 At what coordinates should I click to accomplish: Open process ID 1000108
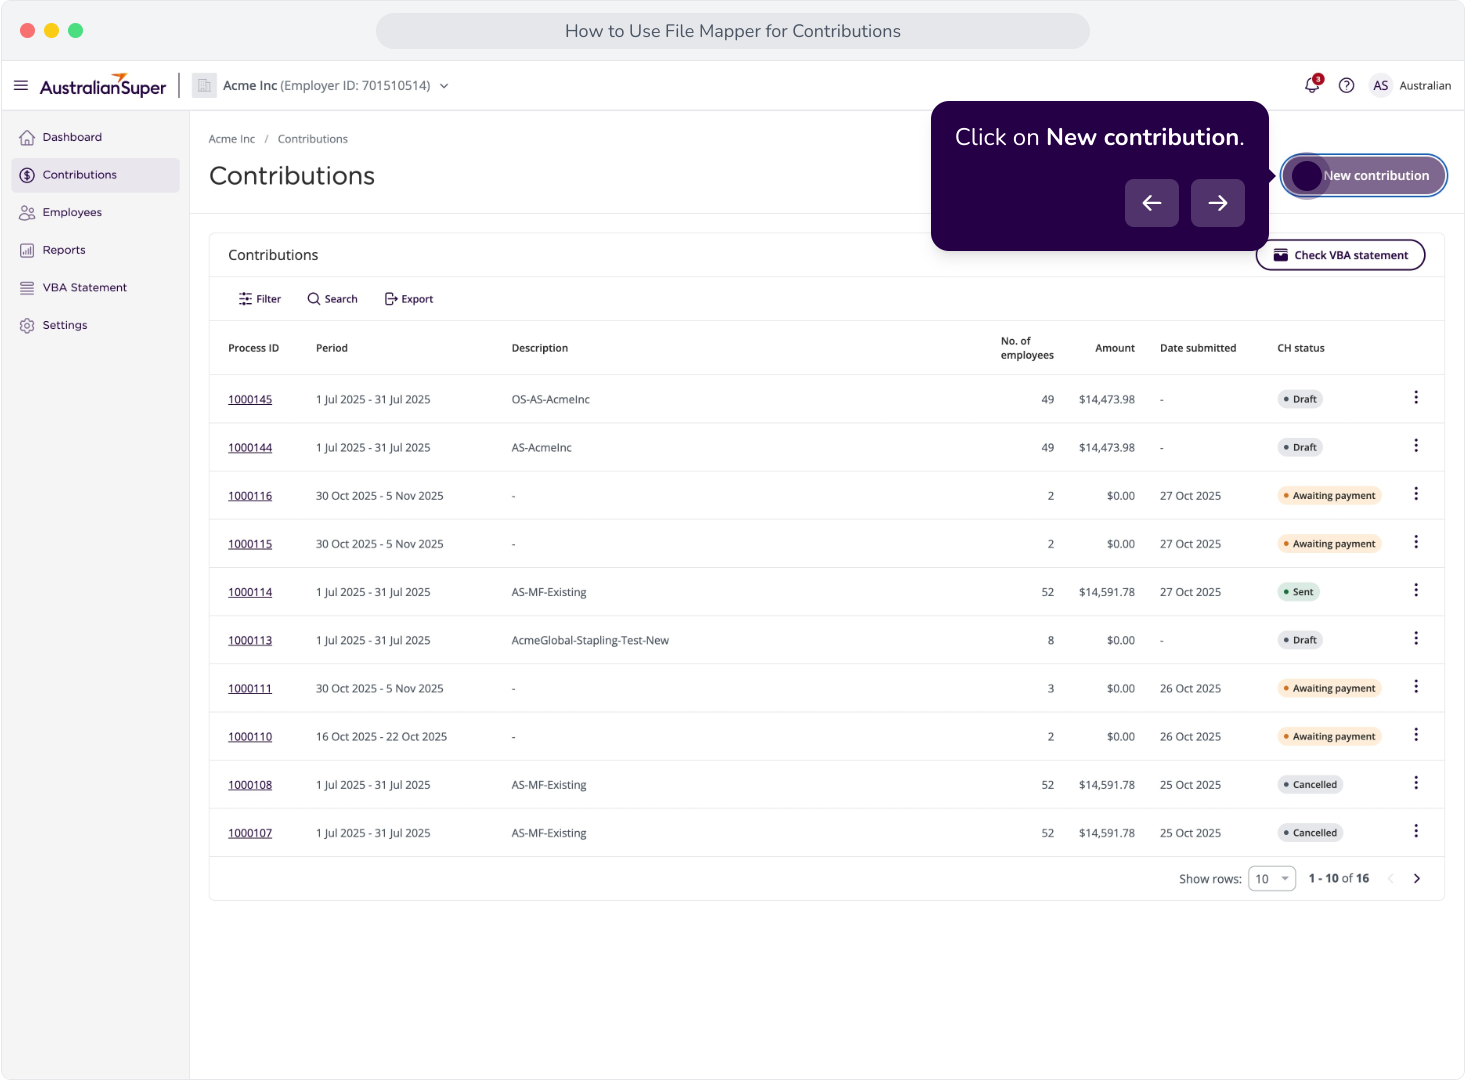[250, 785]
